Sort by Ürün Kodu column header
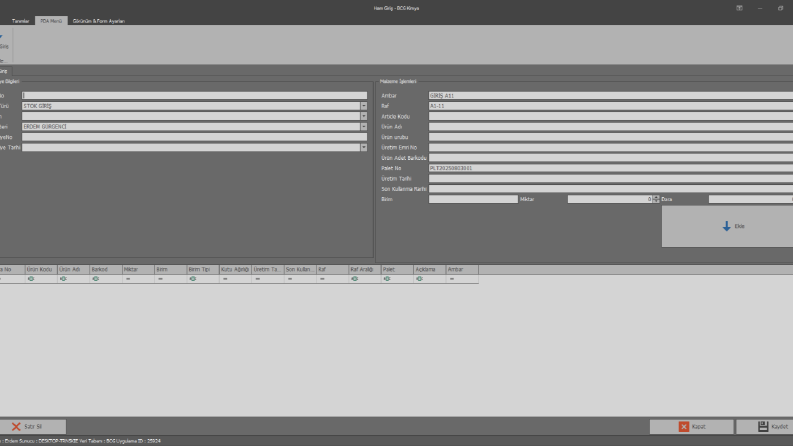Screen dimensions: 793x446 pos(41,270)
